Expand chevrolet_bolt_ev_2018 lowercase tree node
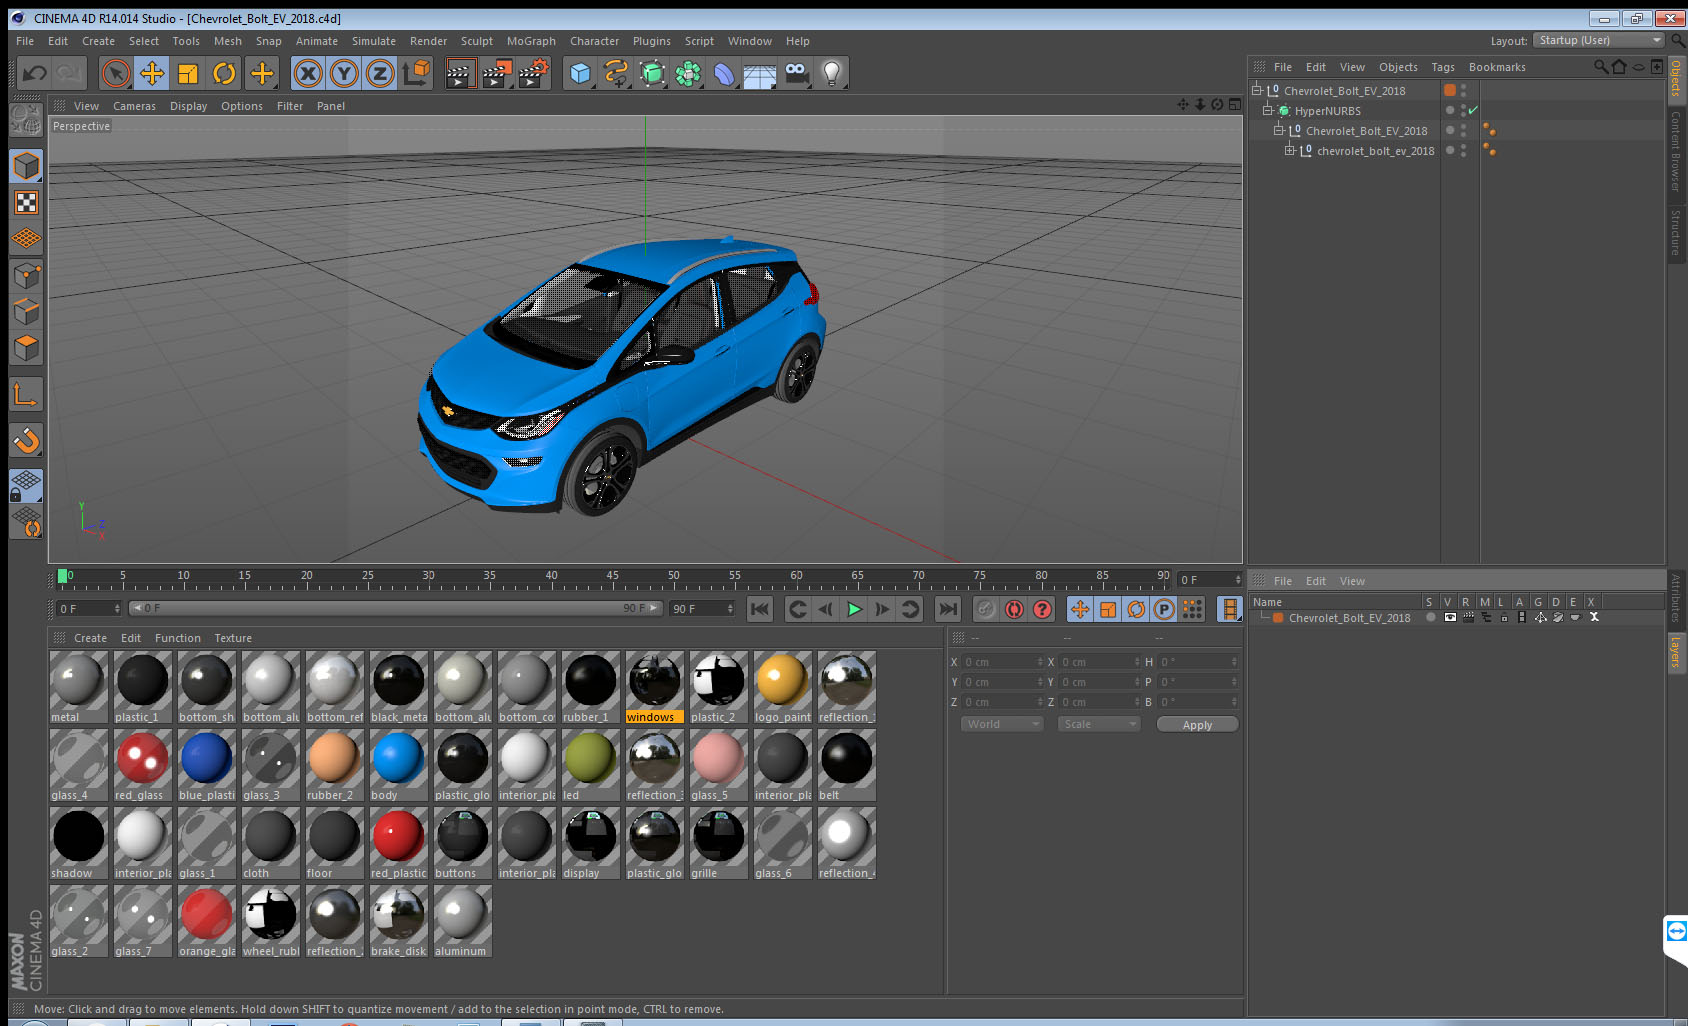Image resolution: width=1688 pixels, height=1026 pixels. (x=1290, y=150)
